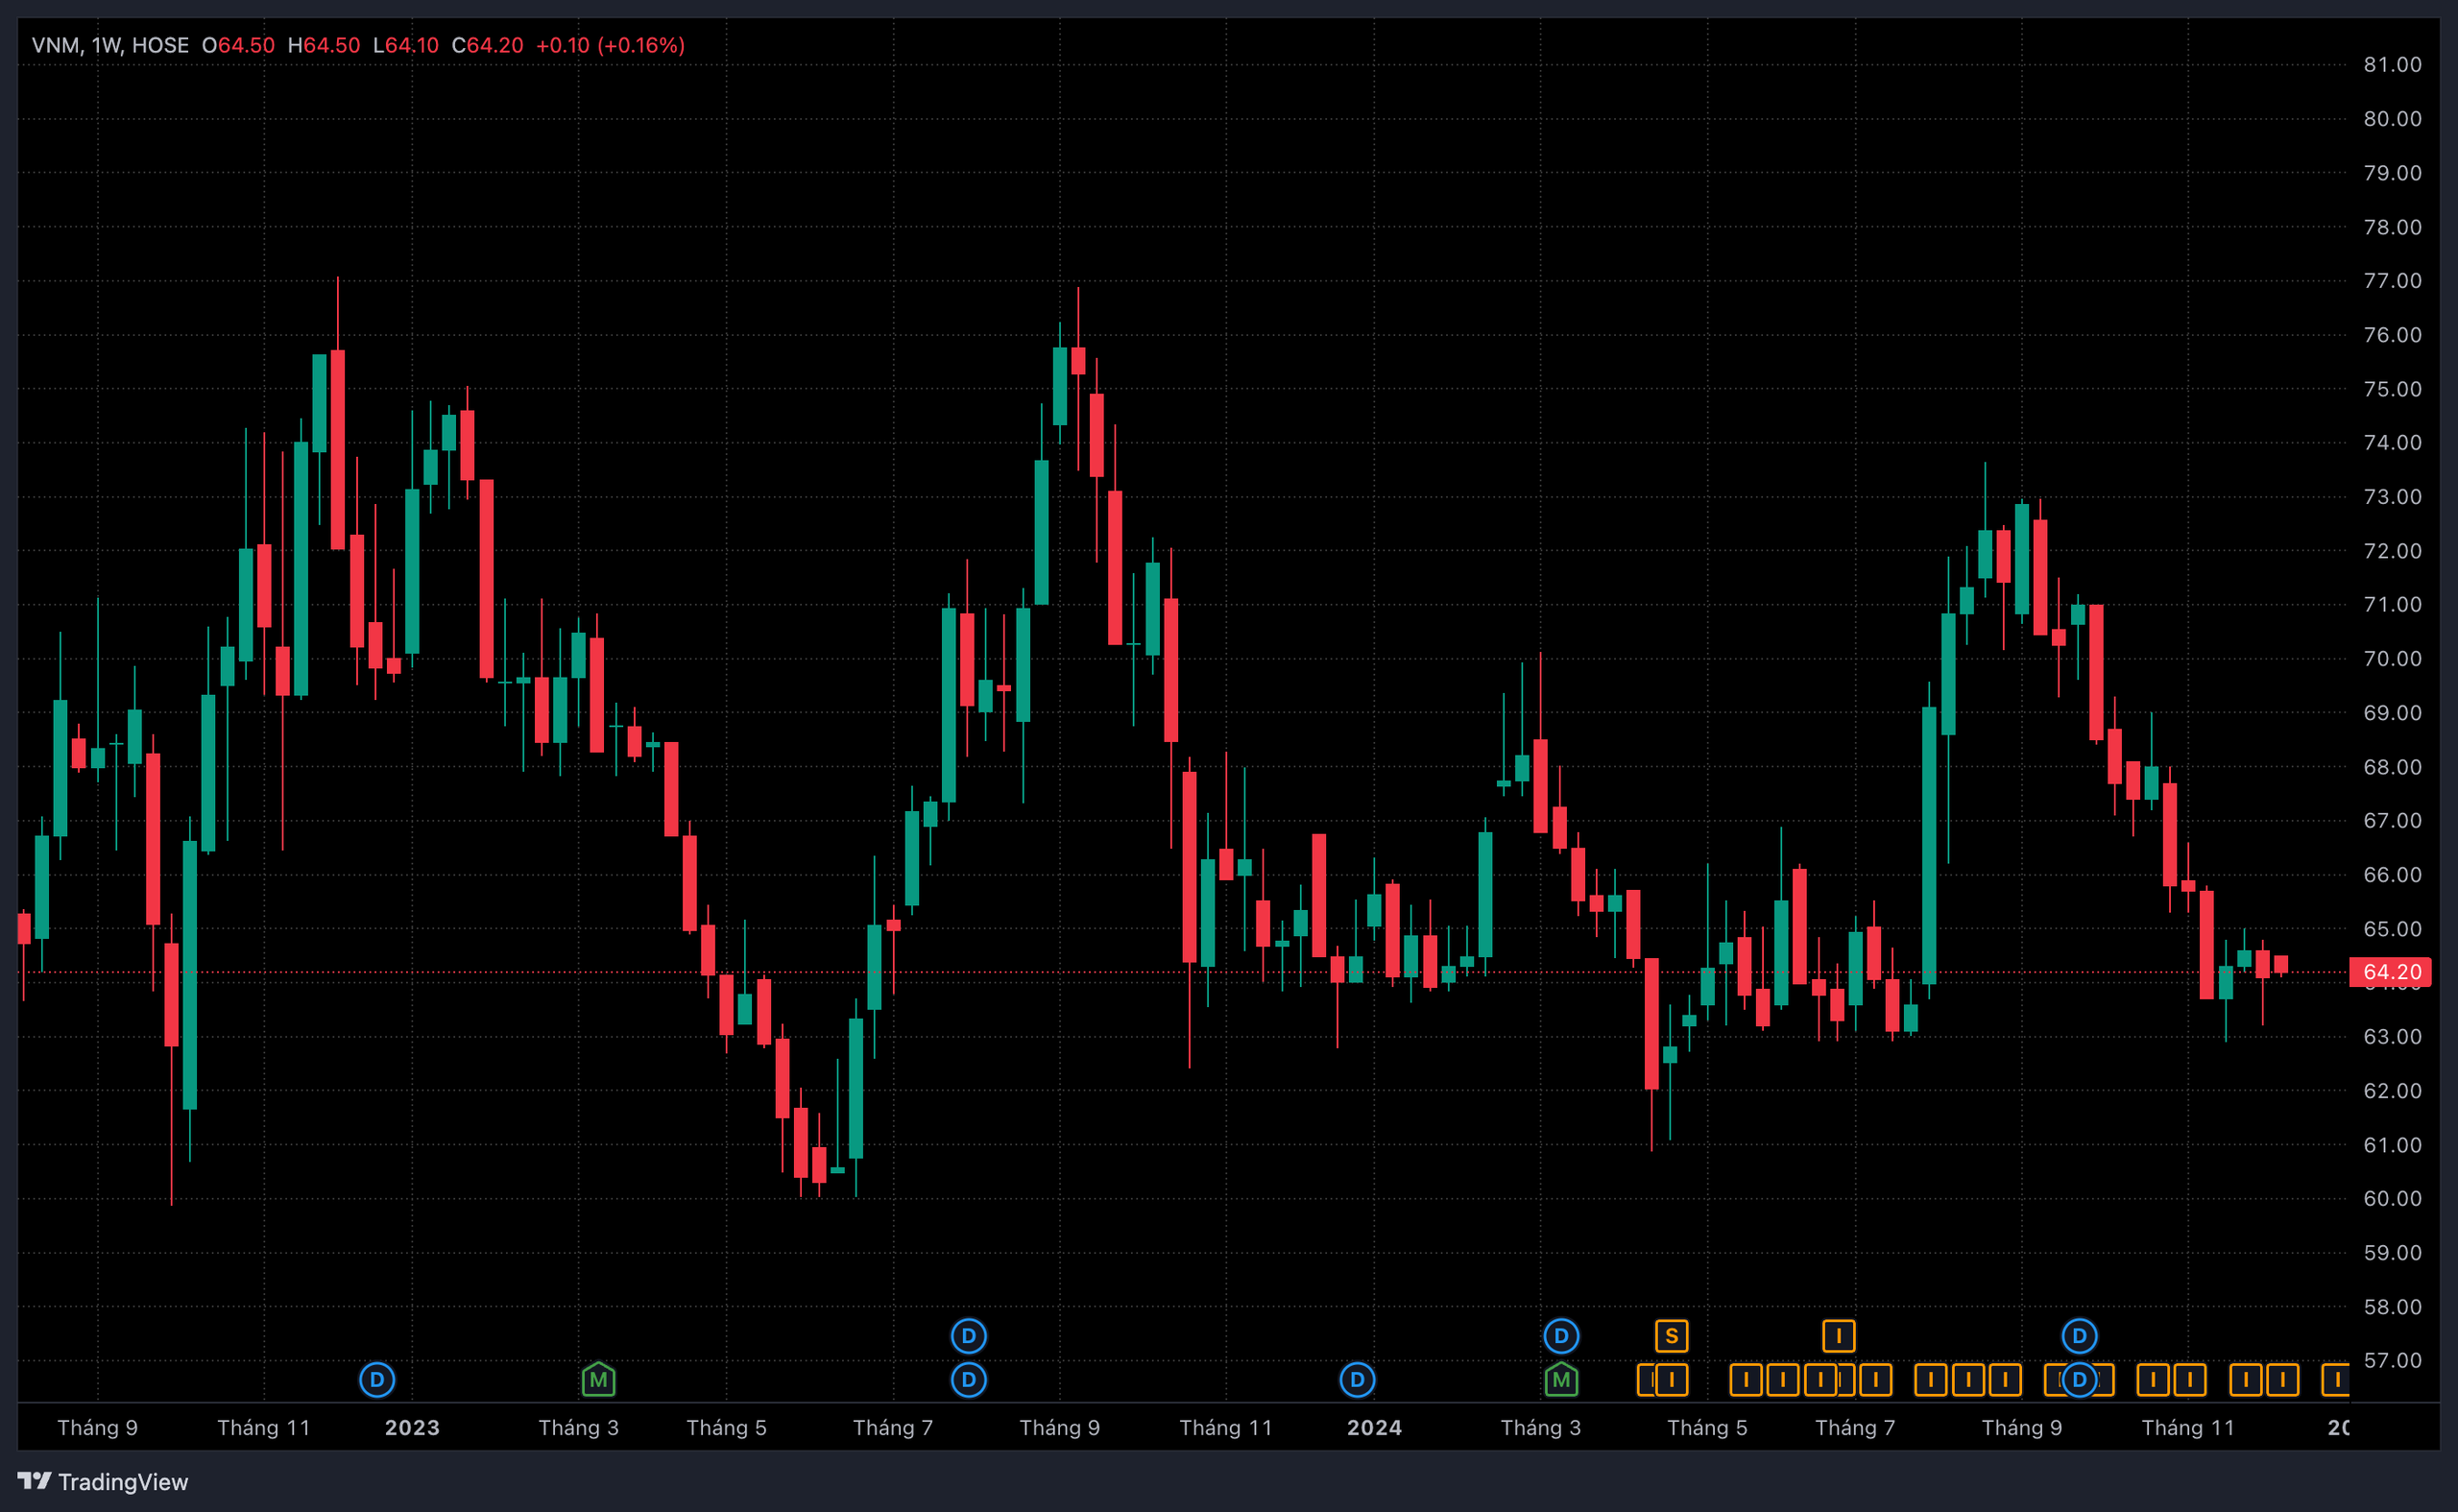Open the TradingView logo link

[x=102, y=1481]
